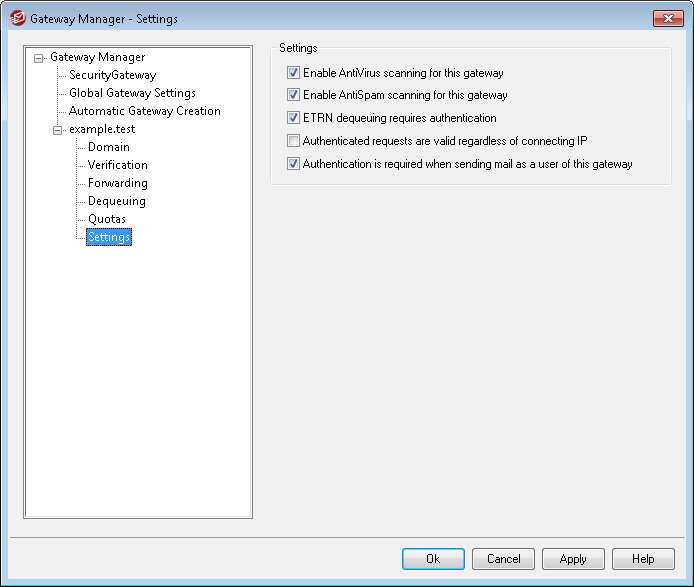Enable authenticated requests valid regardless of IP
Viewport: 694px width, 587px height.
[x=294, y=141]
